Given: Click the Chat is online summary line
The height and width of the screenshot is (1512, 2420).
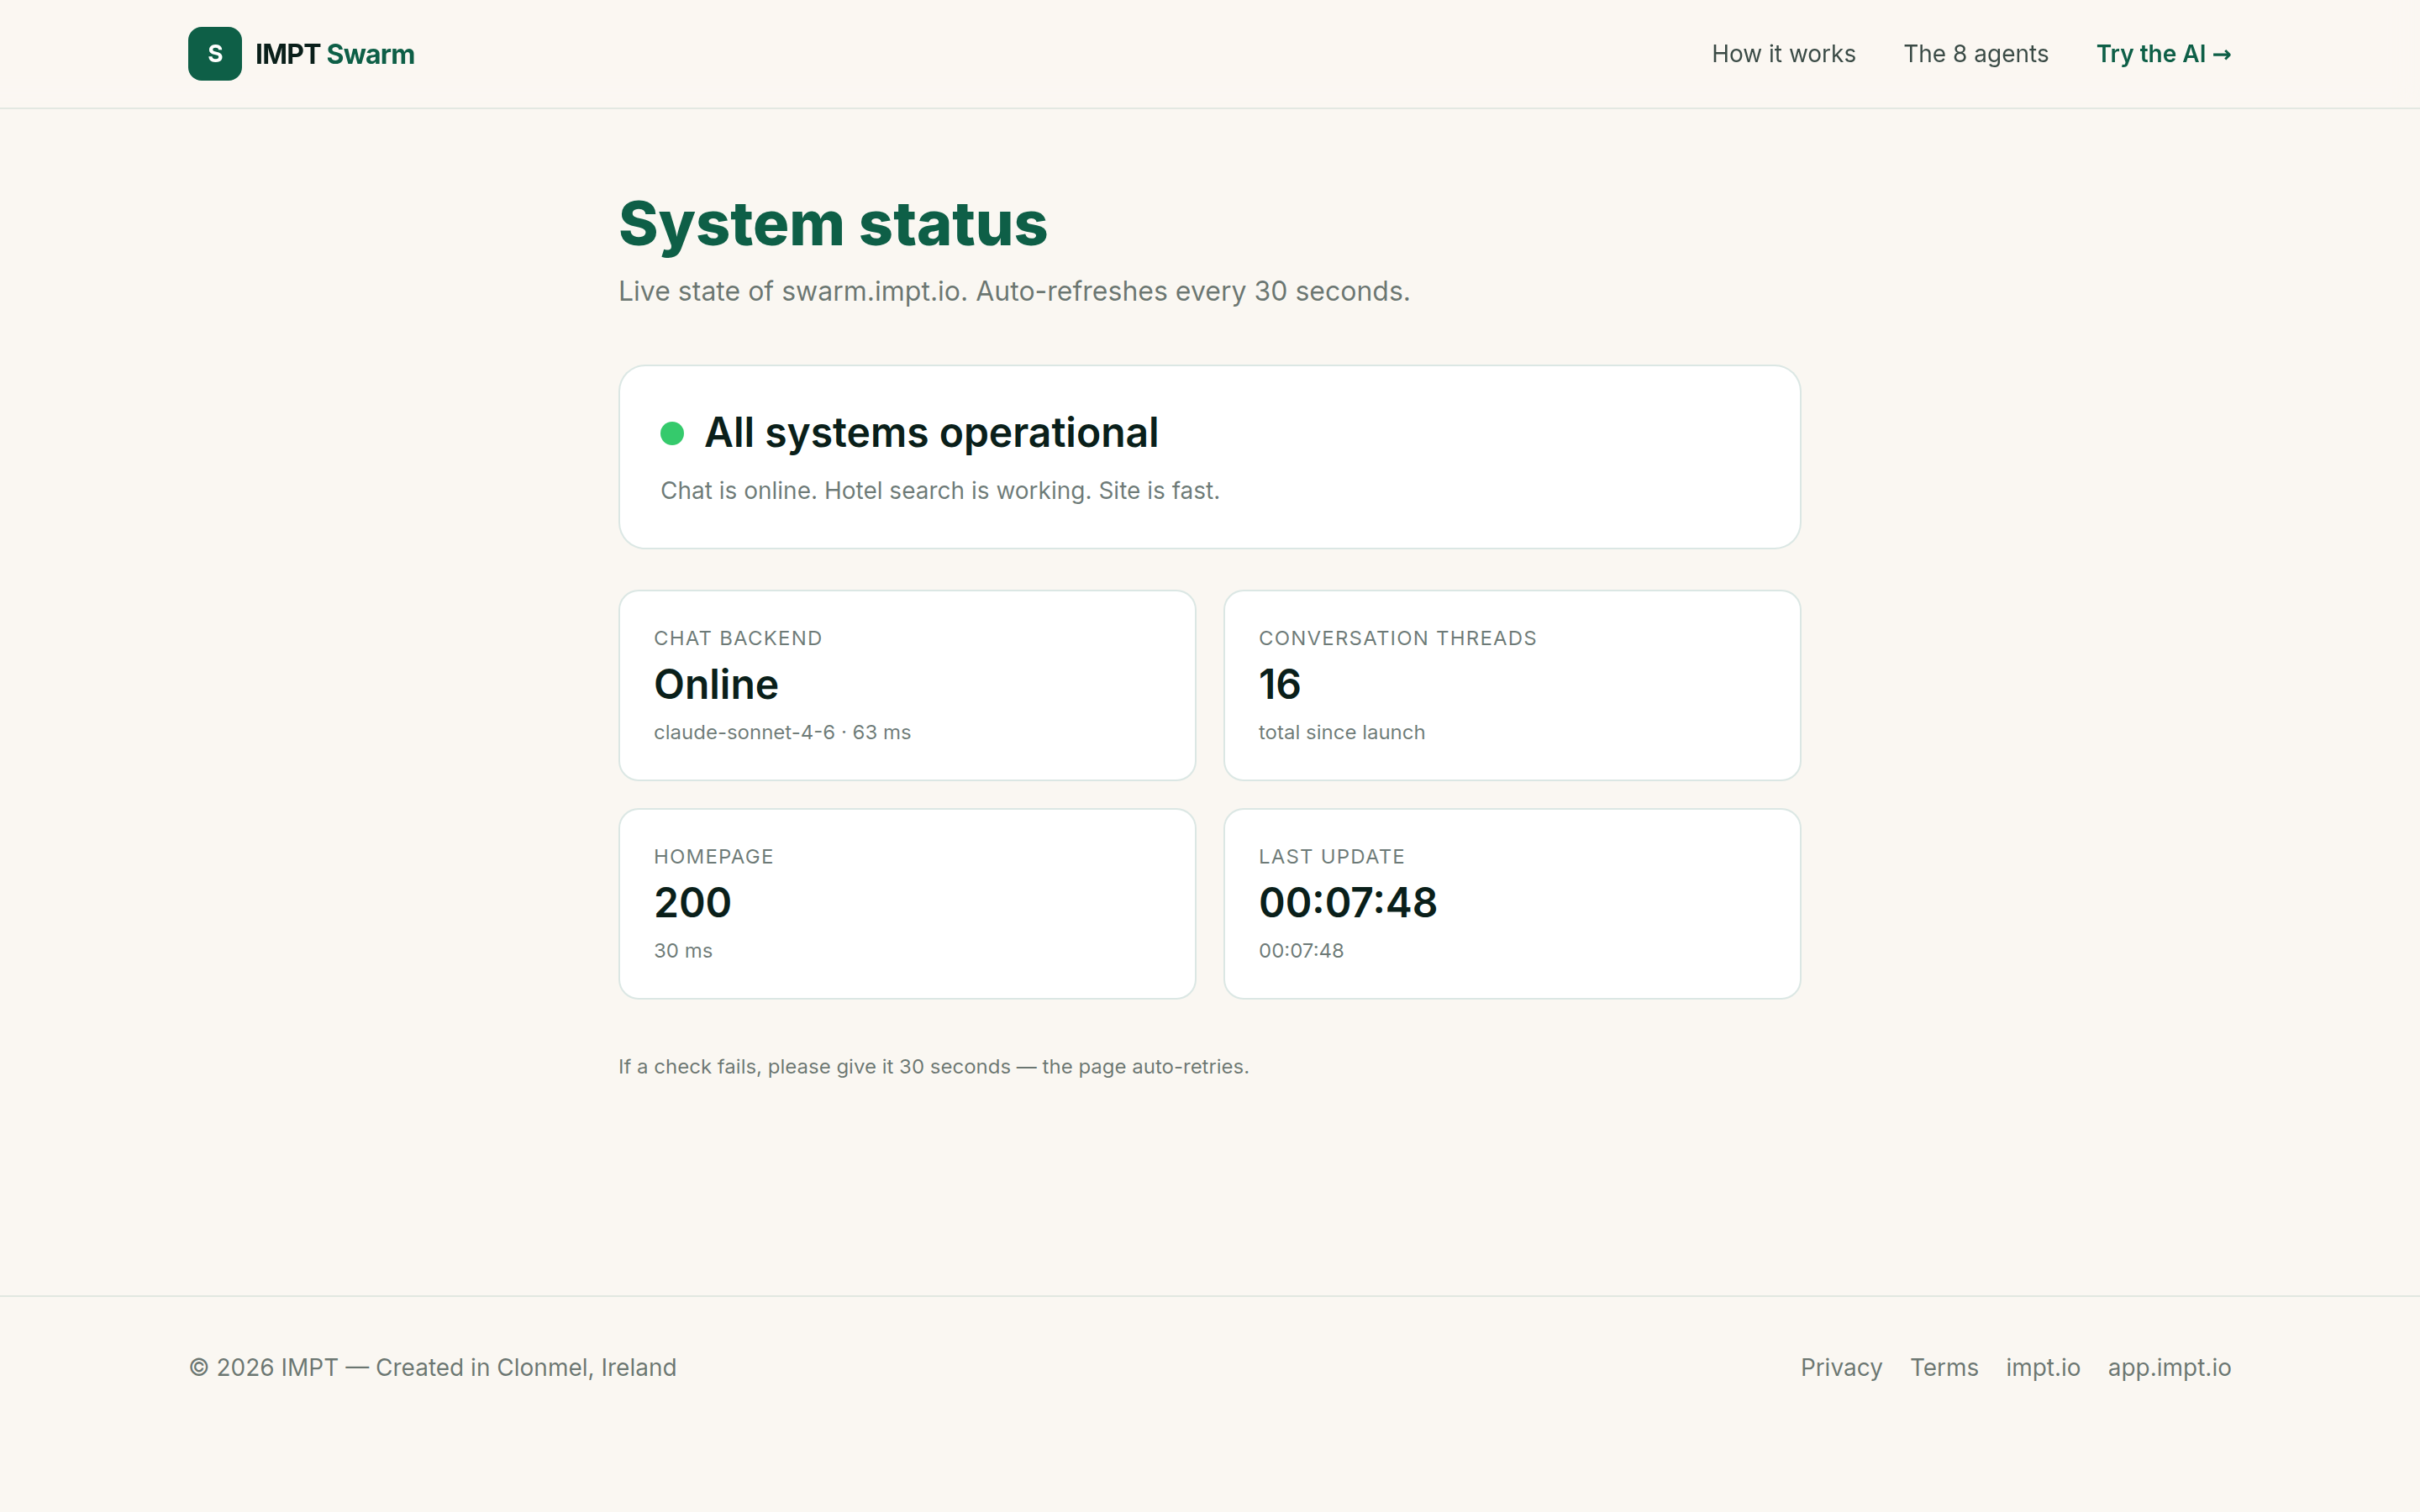Looking at the screenshot, I should click(940, 491).
